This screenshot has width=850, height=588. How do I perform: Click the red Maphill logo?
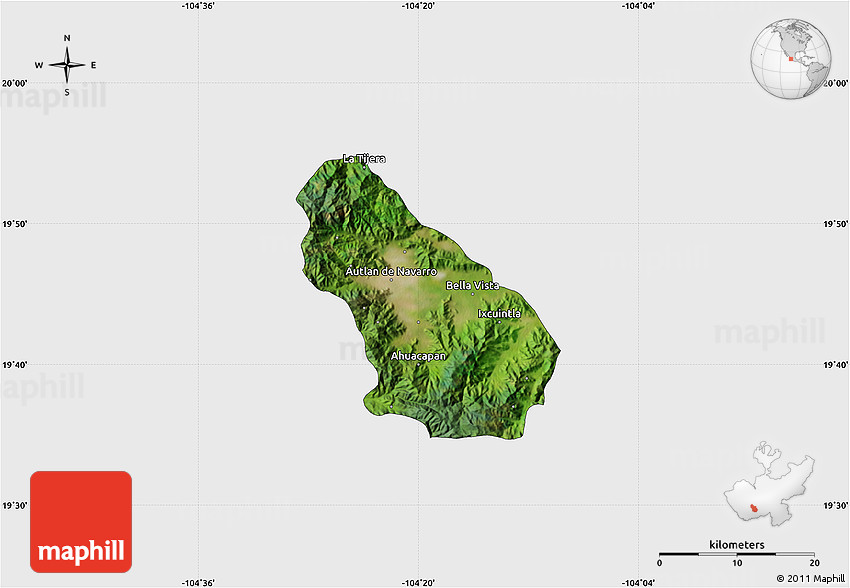click(x=81, y=522)
